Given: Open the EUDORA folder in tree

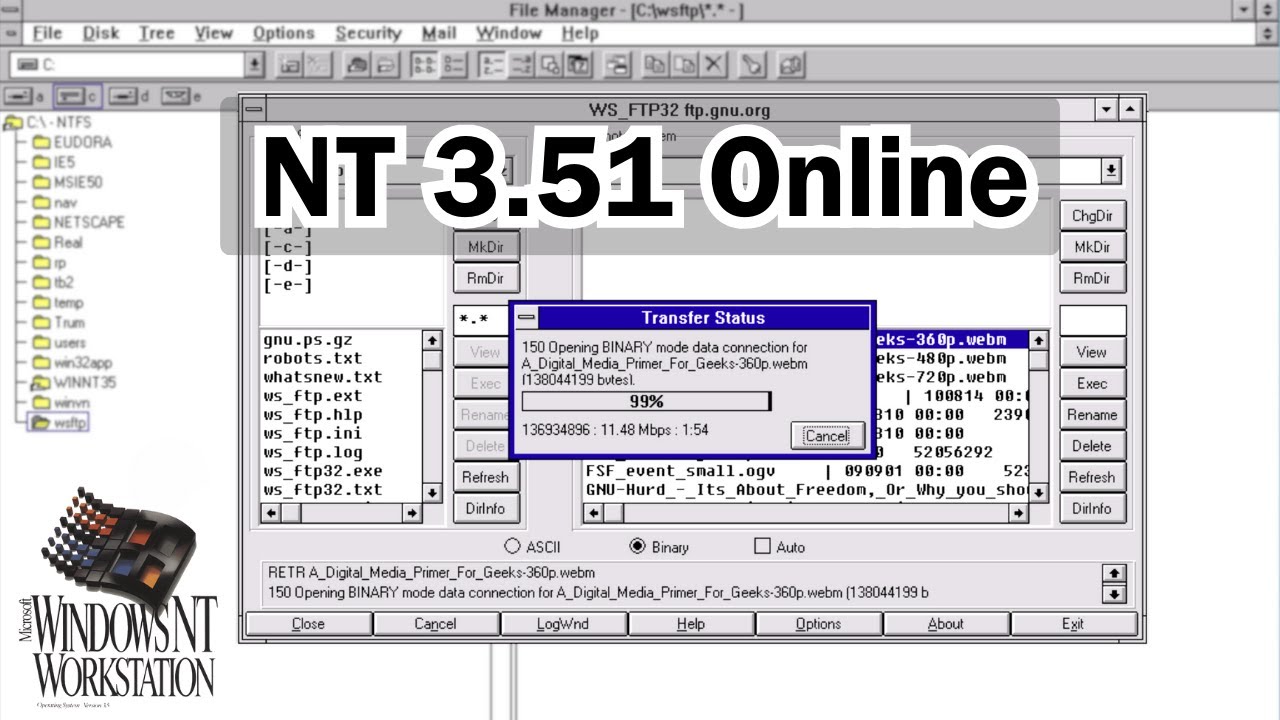Looking at the screenshot, I should click(72, 142).
